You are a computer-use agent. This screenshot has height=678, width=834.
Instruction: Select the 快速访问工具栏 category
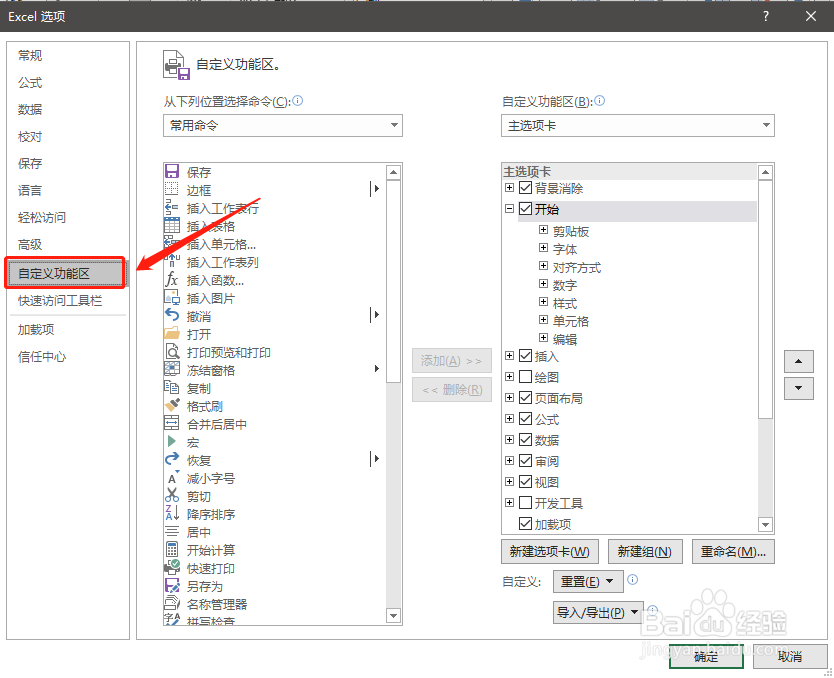pos(60,300)
